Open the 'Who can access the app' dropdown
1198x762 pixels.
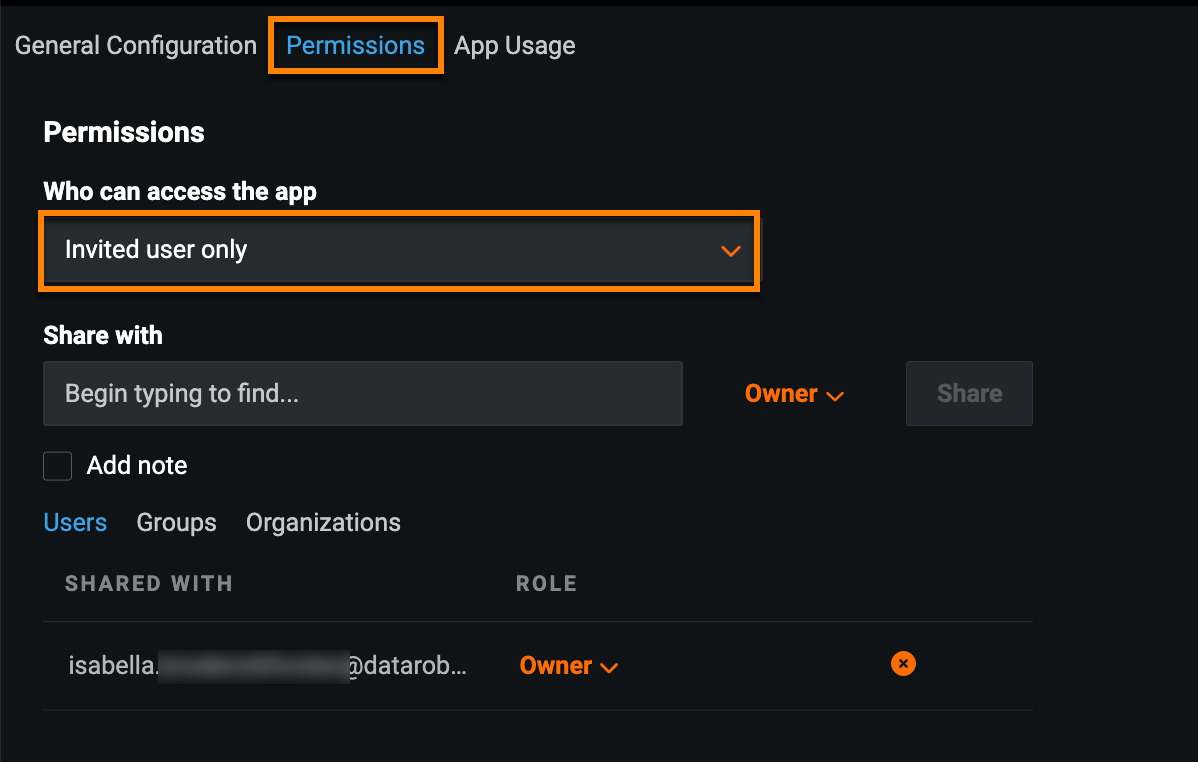click(399, 250)
